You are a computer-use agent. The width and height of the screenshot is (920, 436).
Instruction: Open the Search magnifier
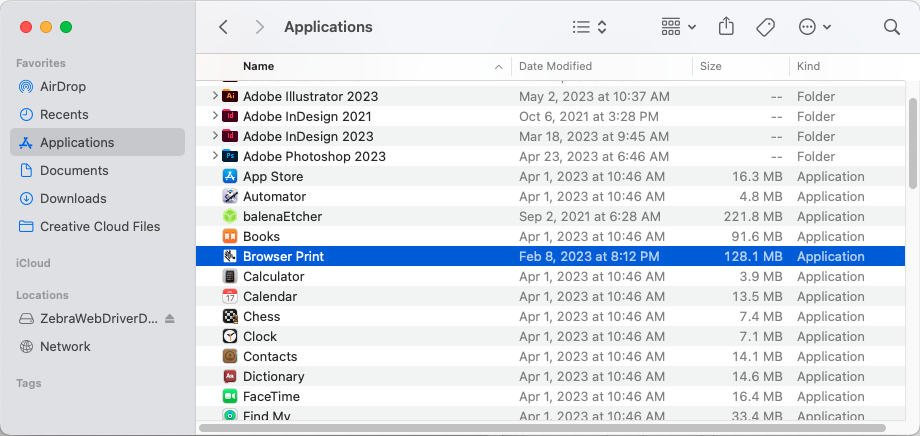click(891, 27)
